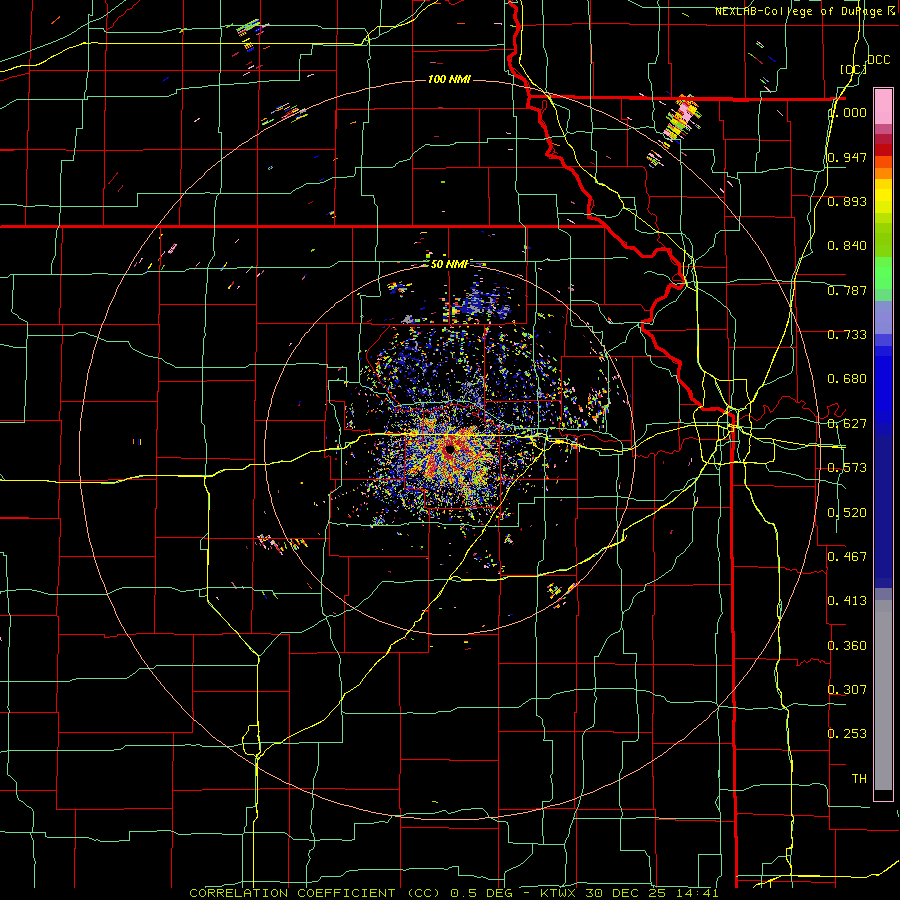Click the 0.893 scale value
The image size is (900, 900).
coord(847,201)
